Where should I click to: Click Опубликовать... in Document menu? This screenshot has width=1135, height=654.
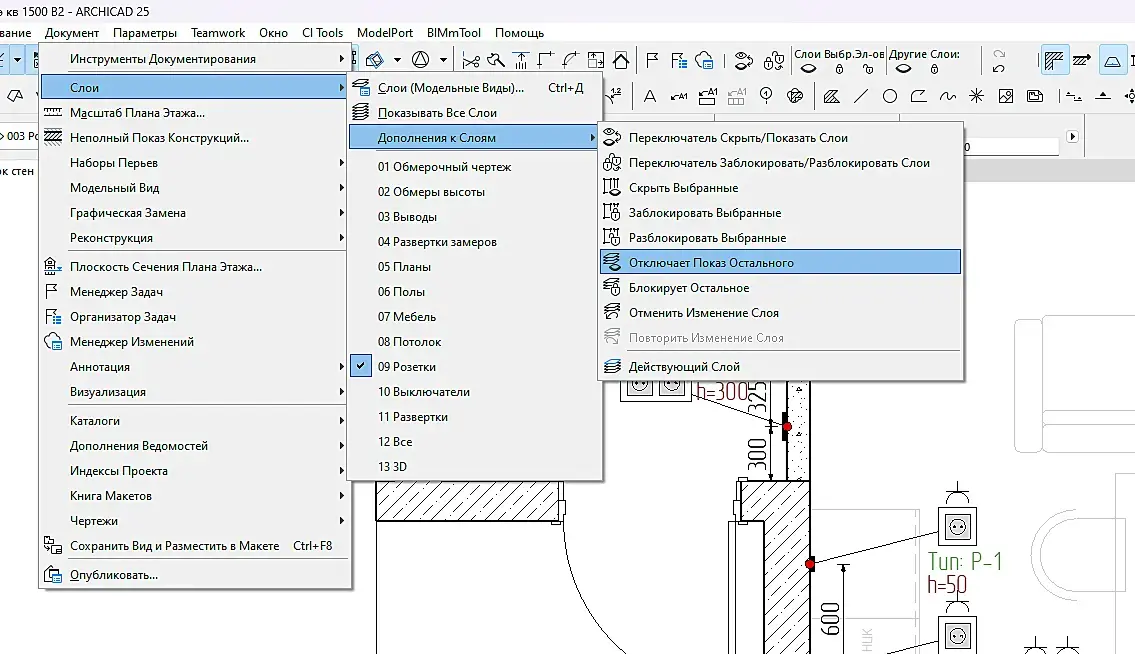tap(114, 575)
